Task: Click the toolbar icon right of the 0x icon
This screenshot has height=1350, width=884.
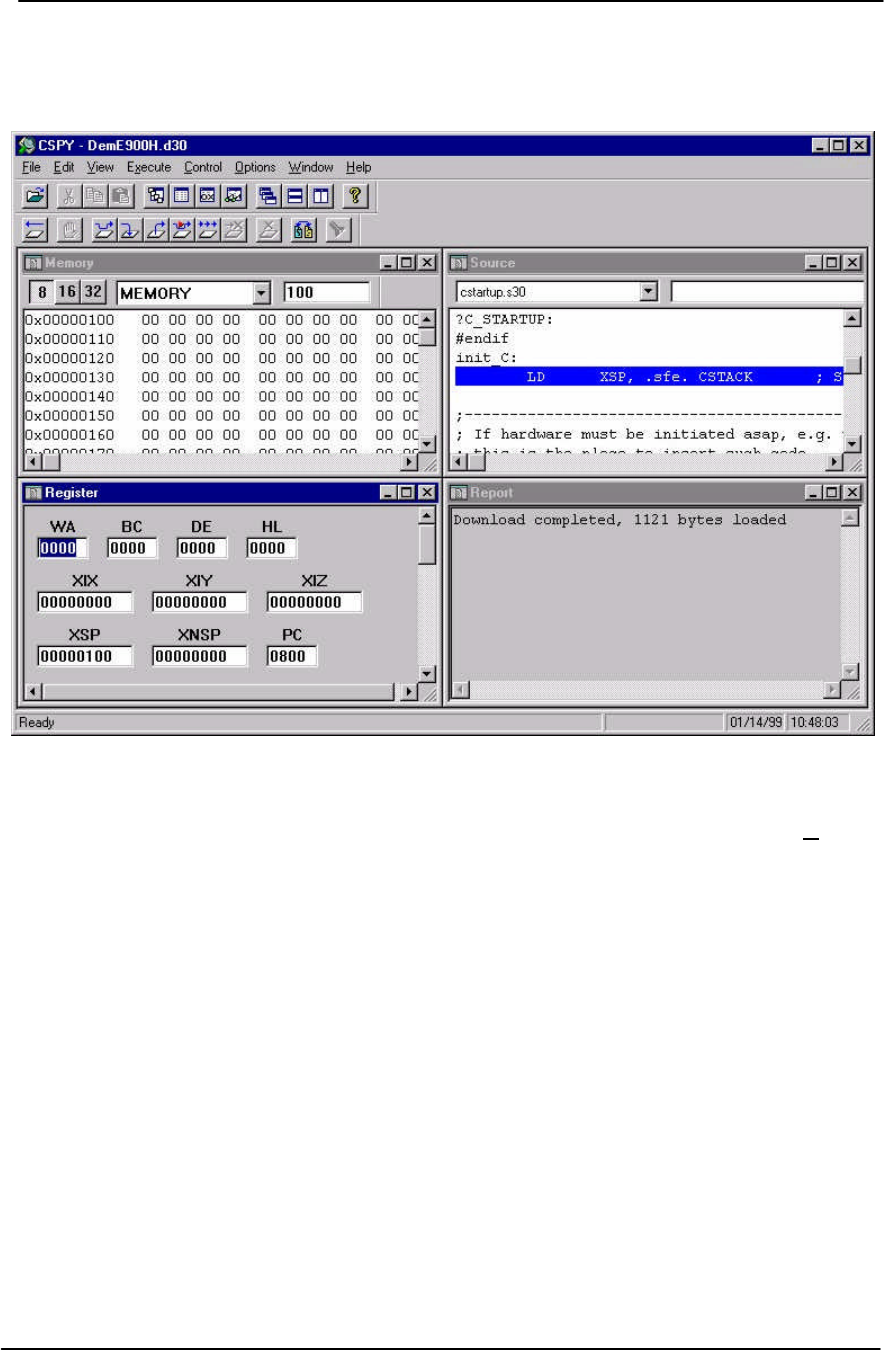Action: tap(233, 197)
